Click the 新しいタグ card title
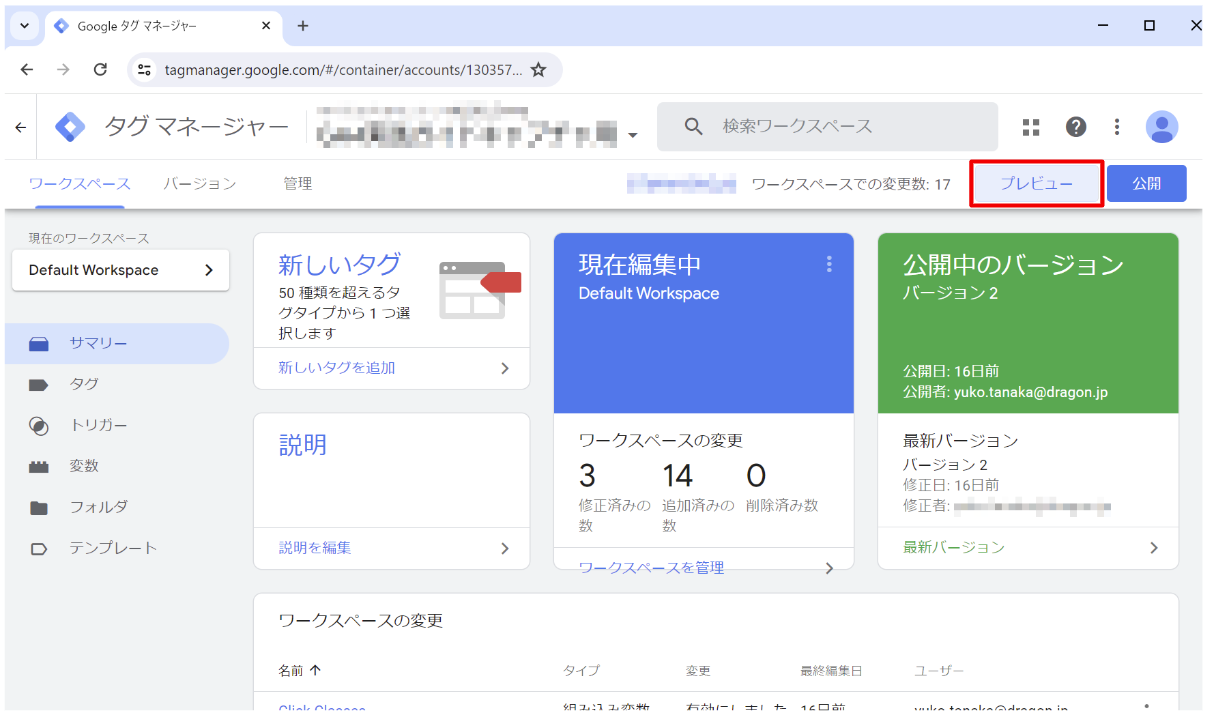The image size is (1206, 713). click(x=340, y=264)
